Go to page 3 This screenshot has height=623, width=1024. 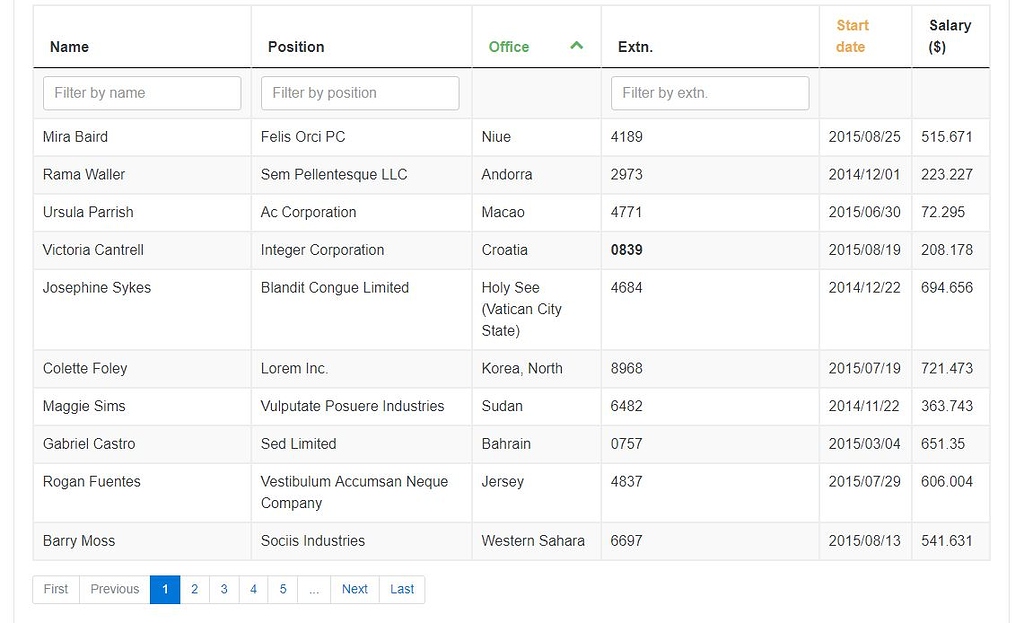tap(224, 589)
